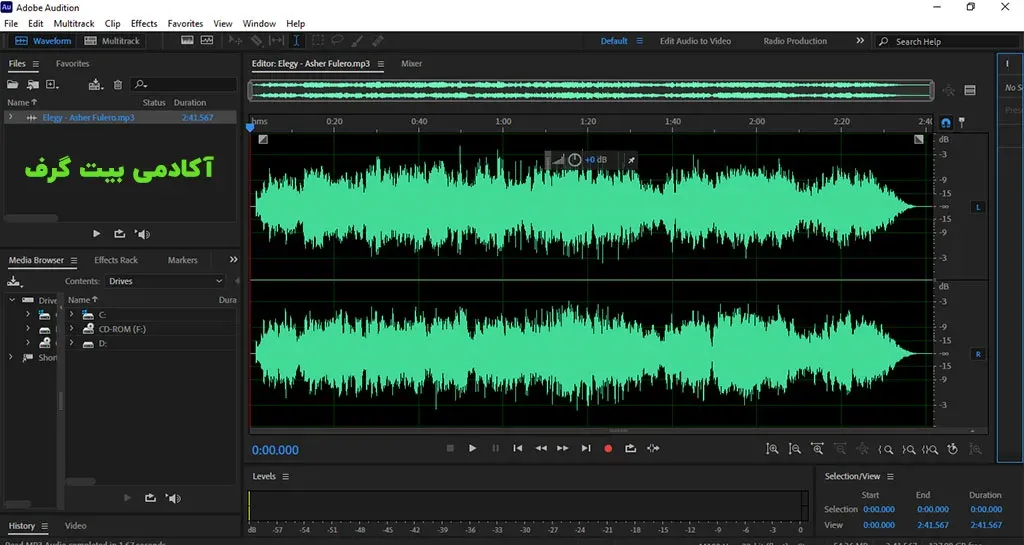1024x545 pixels.
Task: Toggle the right channel R button
Action: pyautogui.click(x=978, y=354)
